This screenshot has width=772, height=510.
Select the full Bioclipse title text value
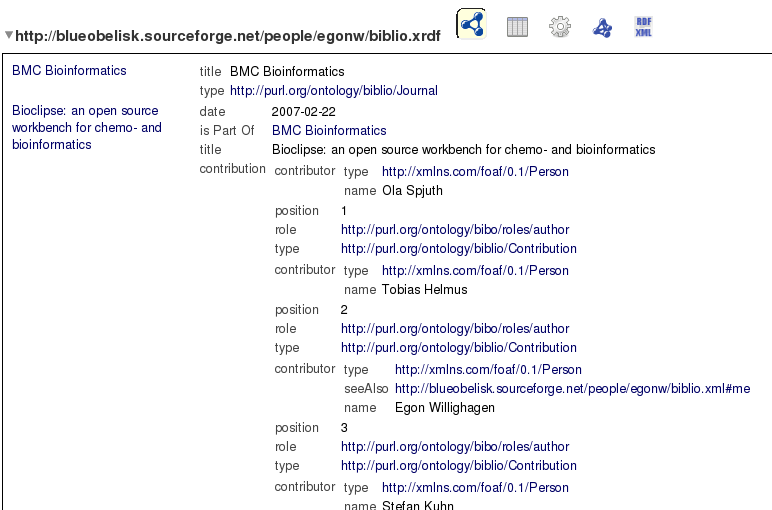pos(463,150)
